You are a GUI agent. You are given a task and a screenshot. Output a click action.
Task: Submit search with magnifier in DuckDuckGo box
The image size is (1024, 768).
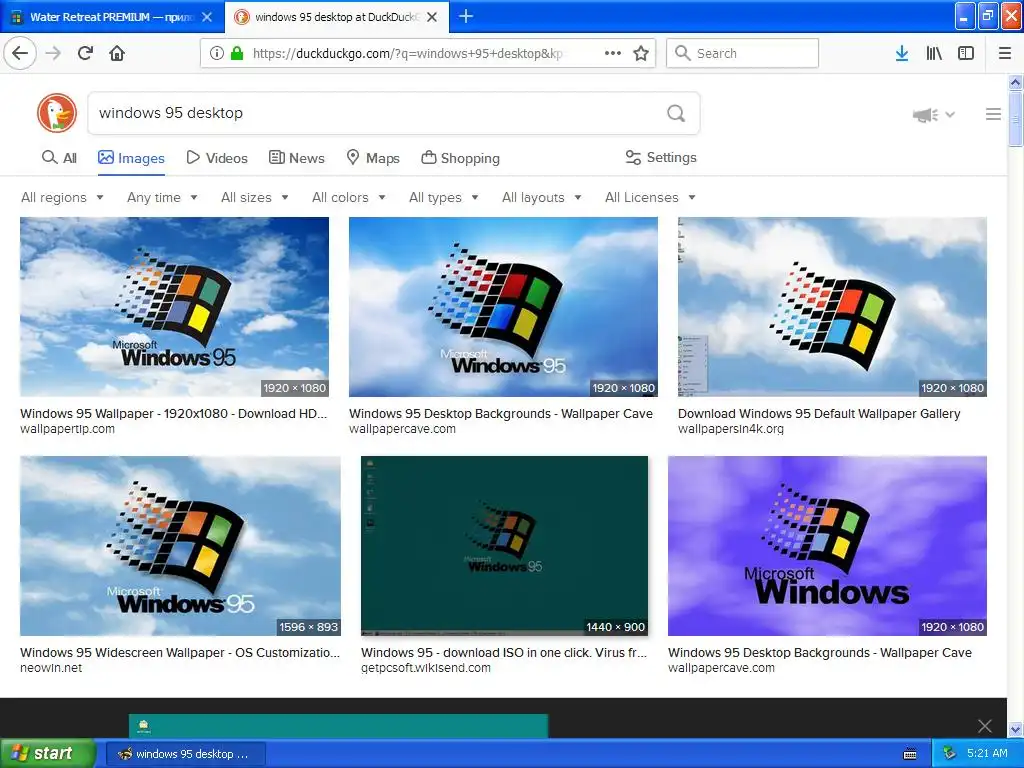point(676,113)
